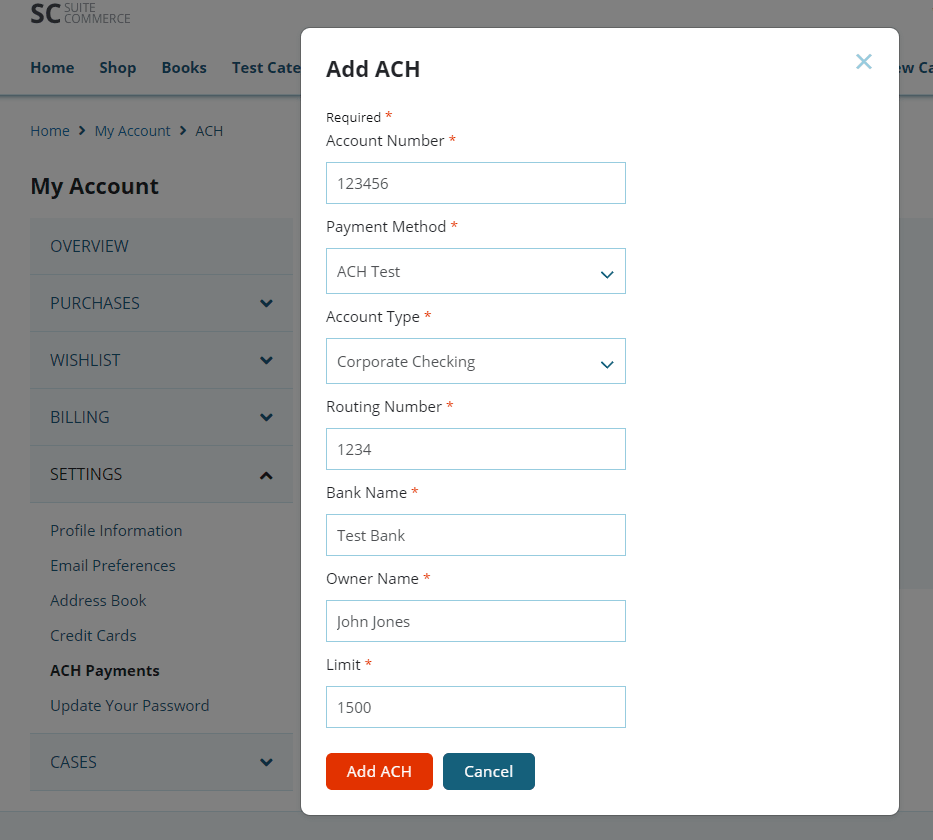Select the Owner Name field
The height and width of the screenshot is (840, 933).
[x=475, y=621]
